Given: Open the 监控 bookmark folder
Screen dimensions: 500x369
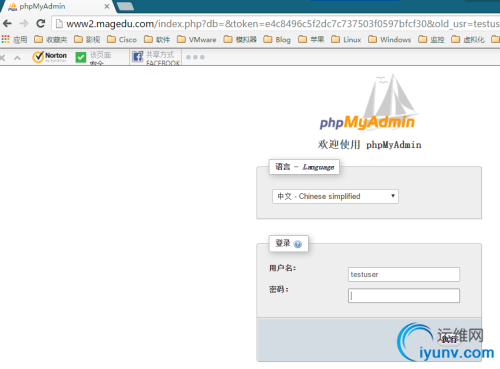Looking at the screenshot, I should [x=431, y=39].
